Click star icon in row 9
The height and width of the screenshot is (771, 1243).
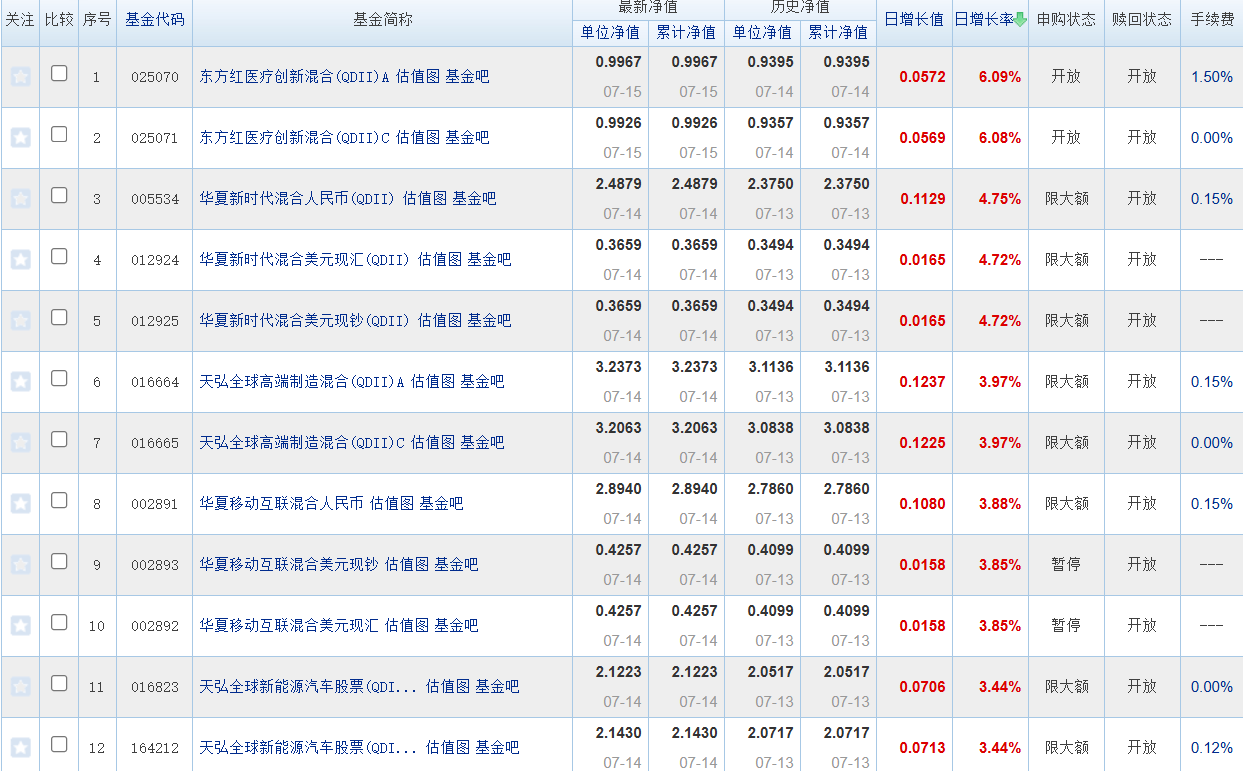click(x=20, y=565)
